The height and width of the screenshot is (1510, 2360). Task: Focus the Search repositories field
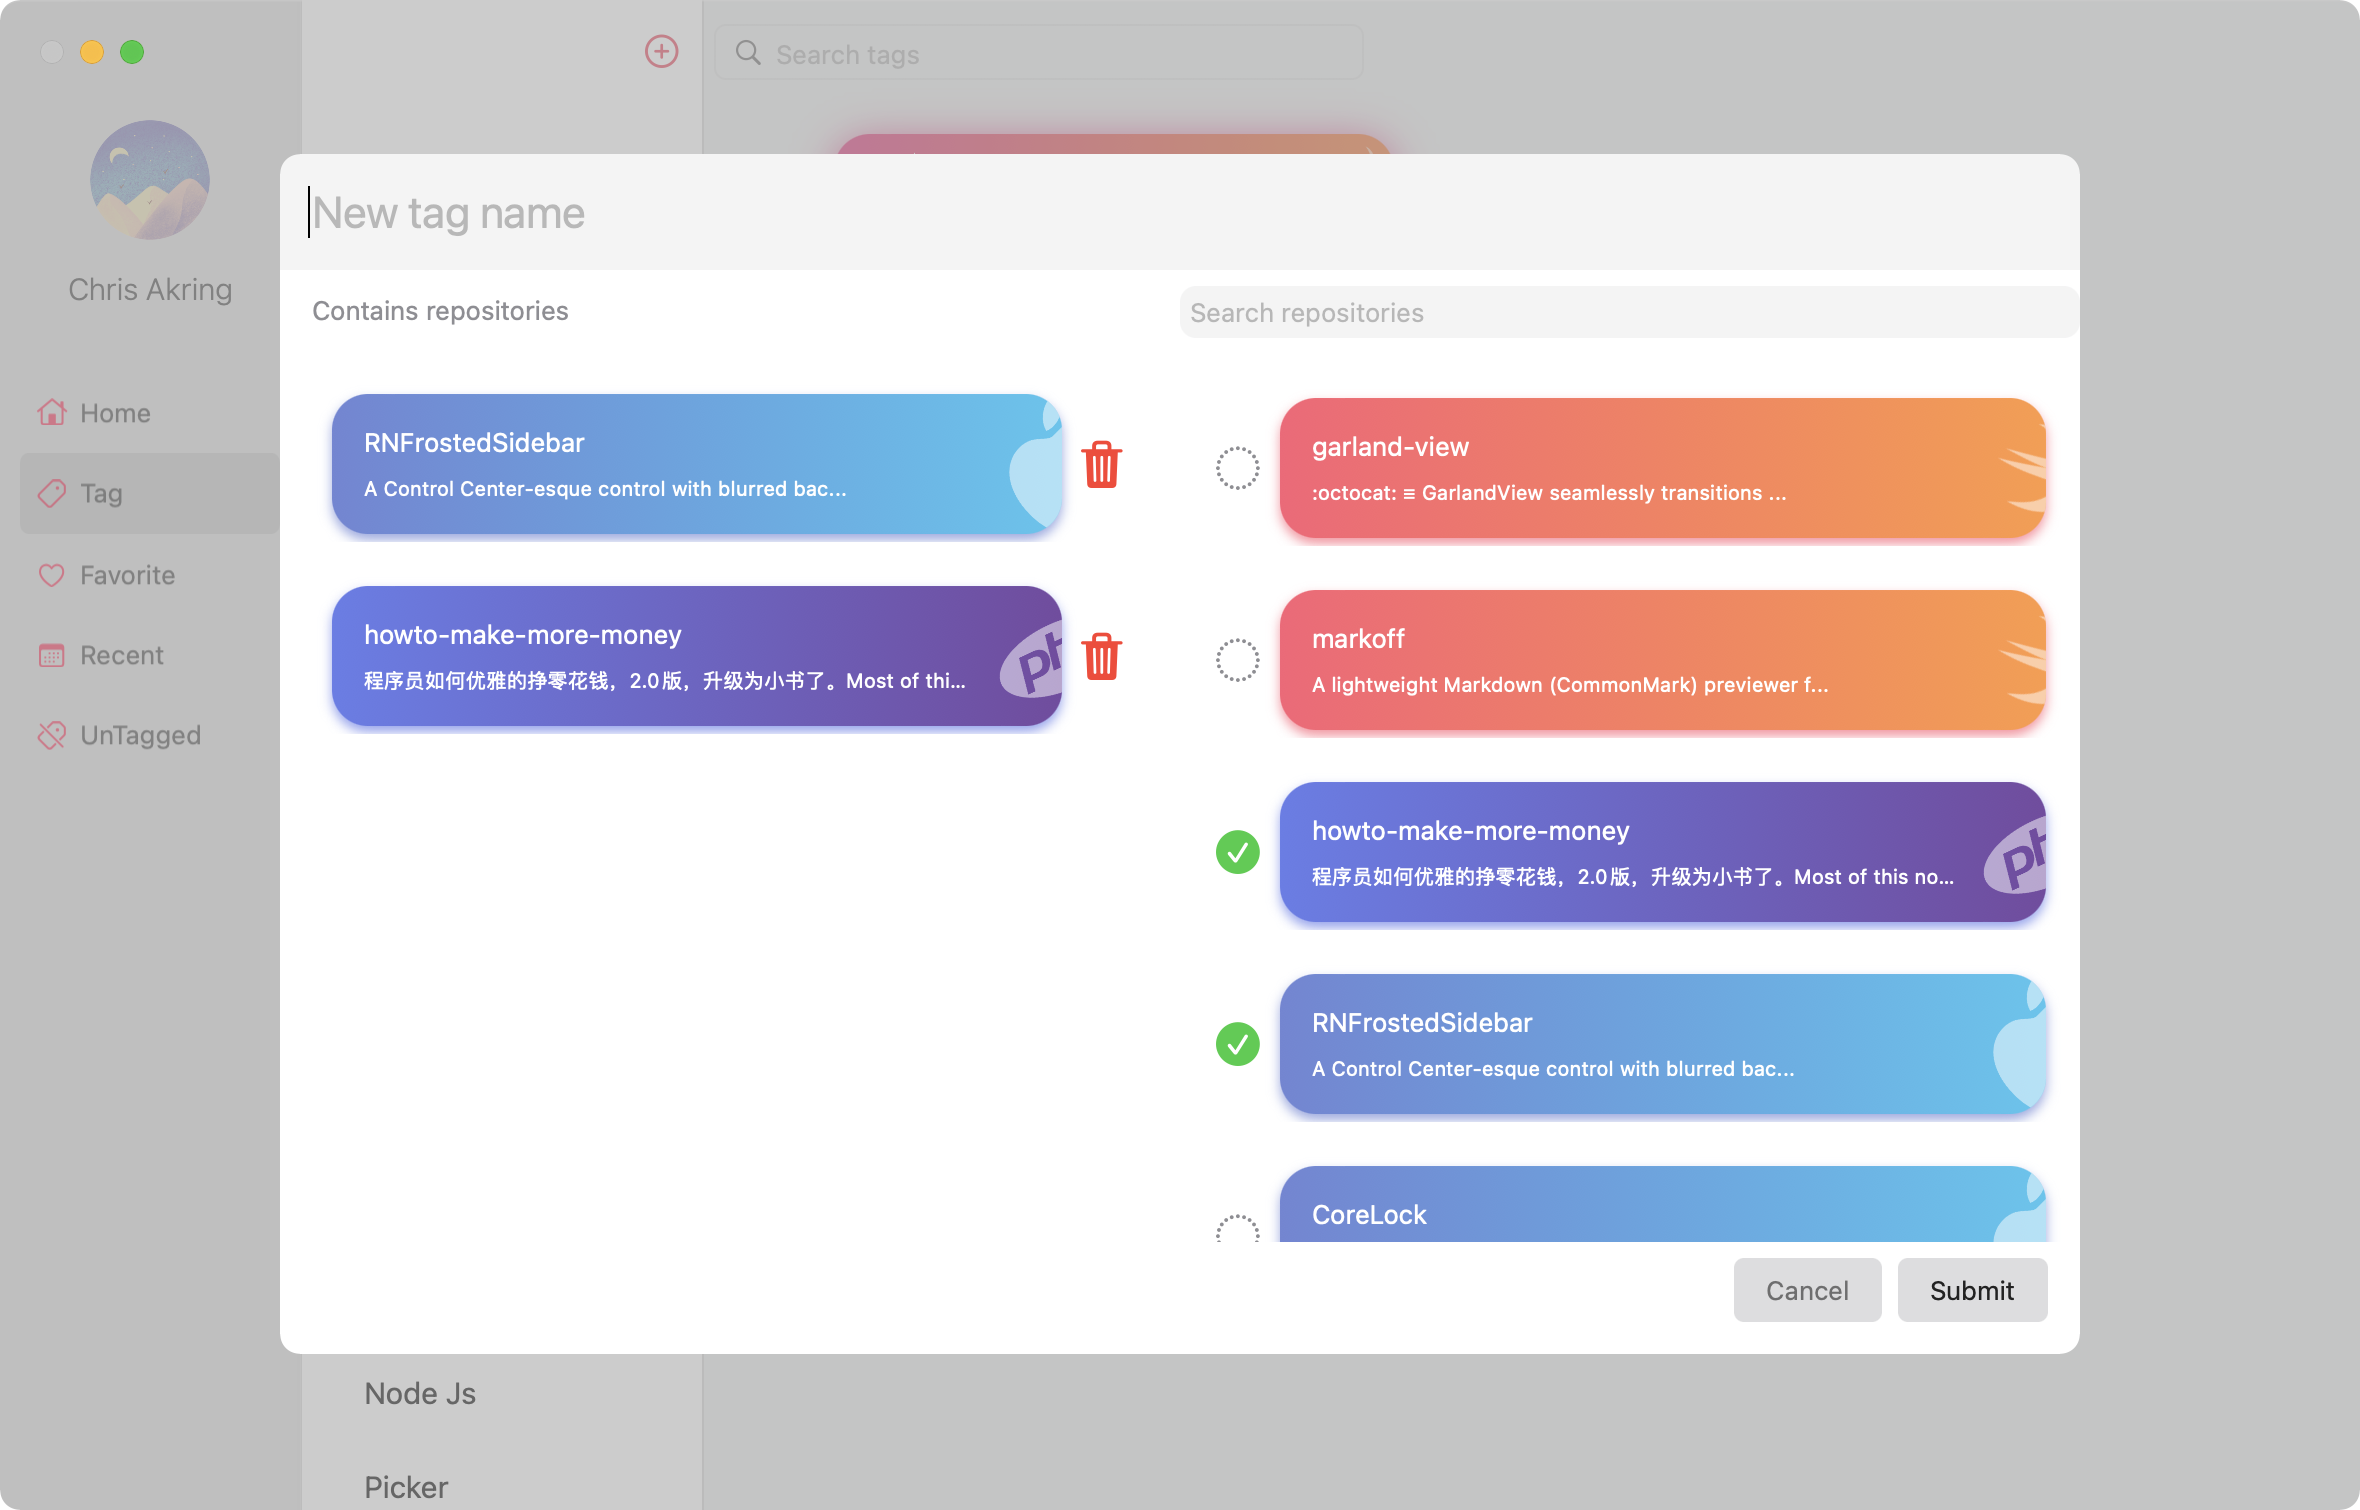pyautogui.click(x=1628, y=312)
